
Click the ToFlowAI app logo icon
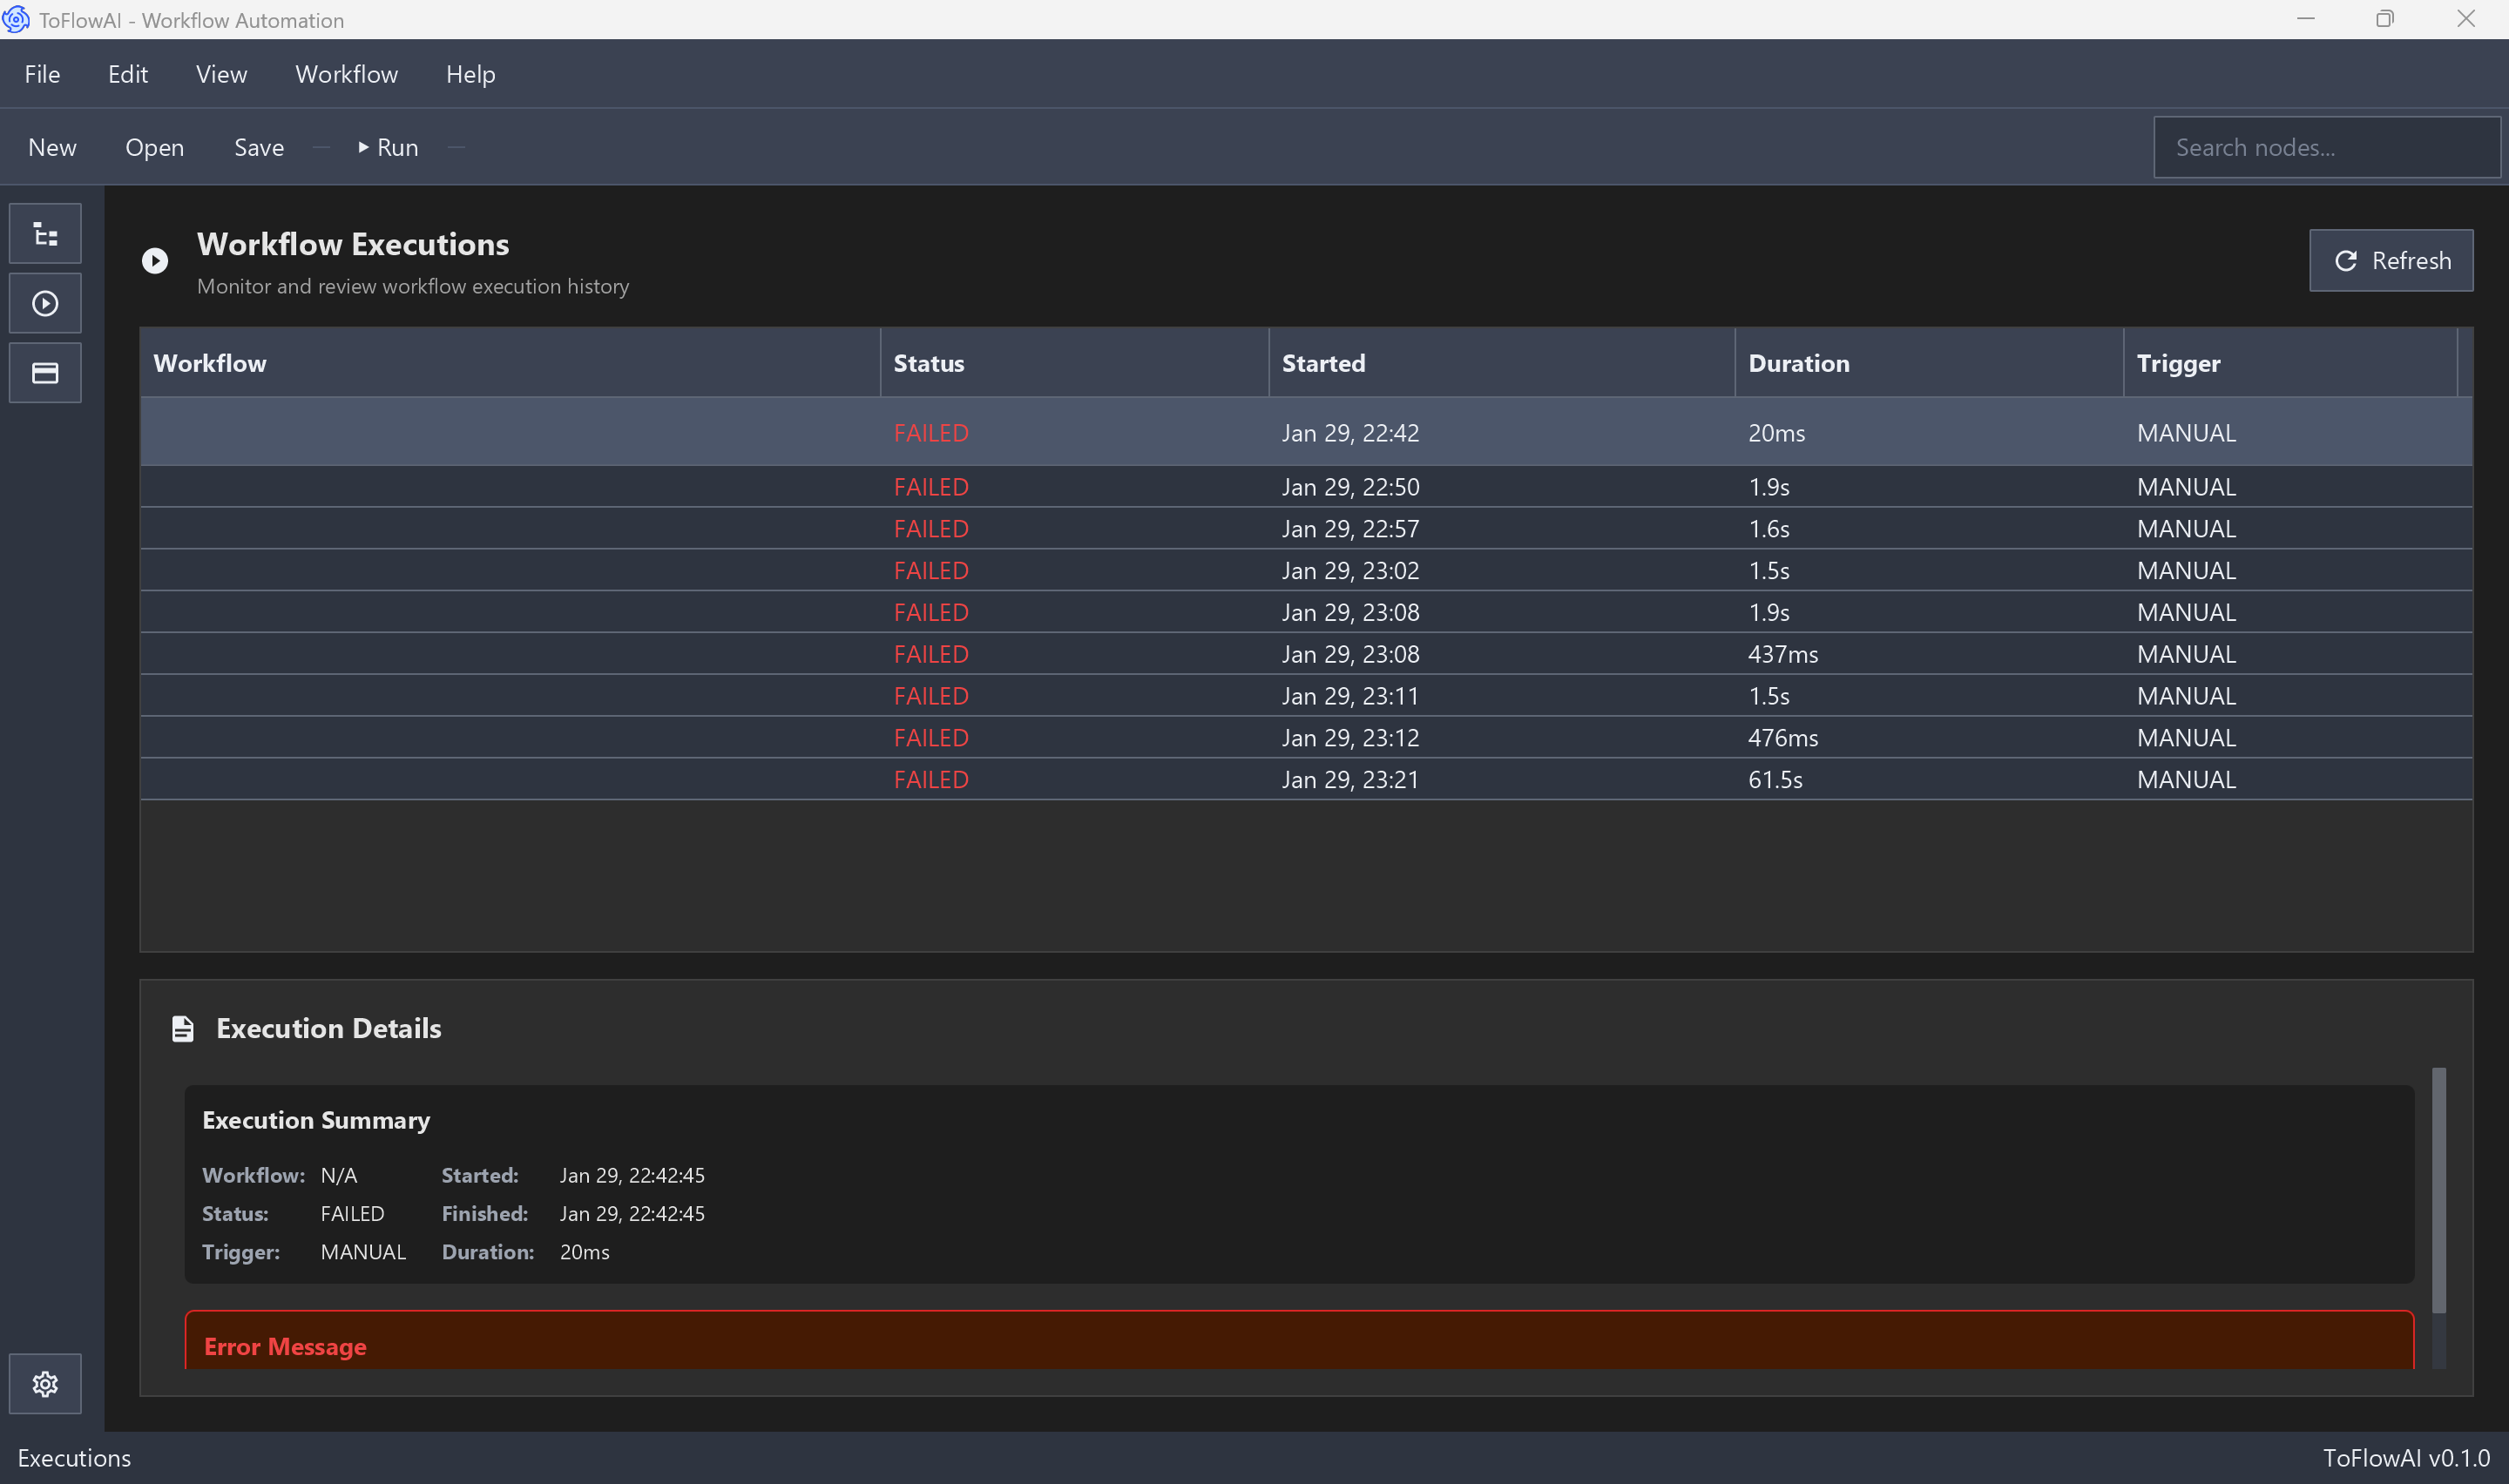tap(16, 19)
